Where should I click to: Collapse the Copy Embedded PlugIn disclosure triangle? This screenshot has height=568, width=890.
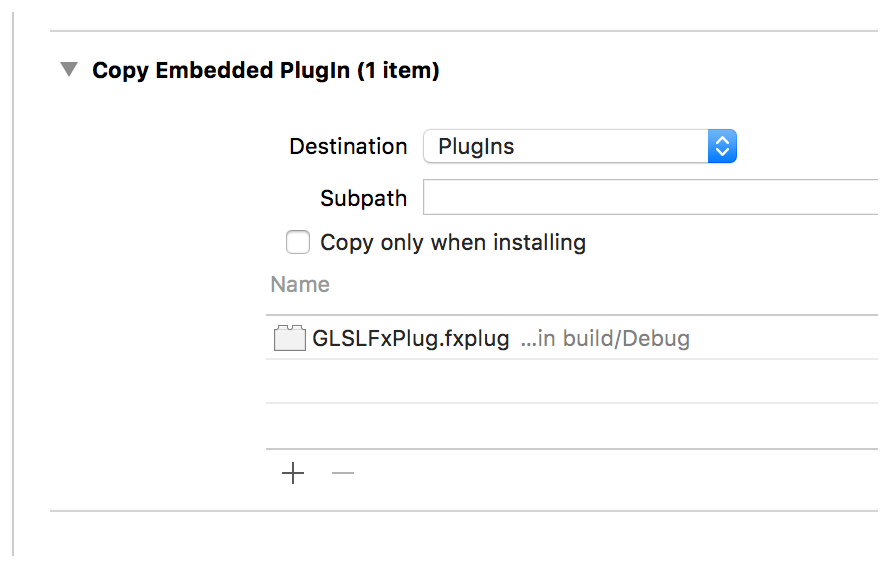68,70
